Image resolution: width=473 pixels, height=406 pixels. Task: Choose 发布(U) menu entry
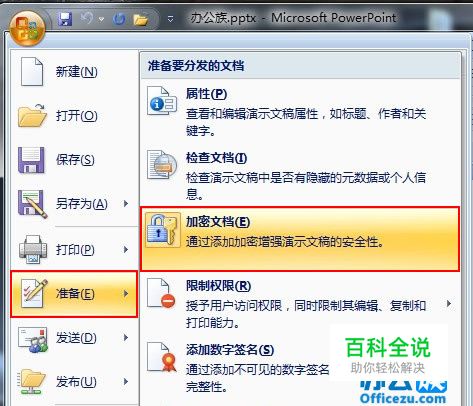coord(76,382)
